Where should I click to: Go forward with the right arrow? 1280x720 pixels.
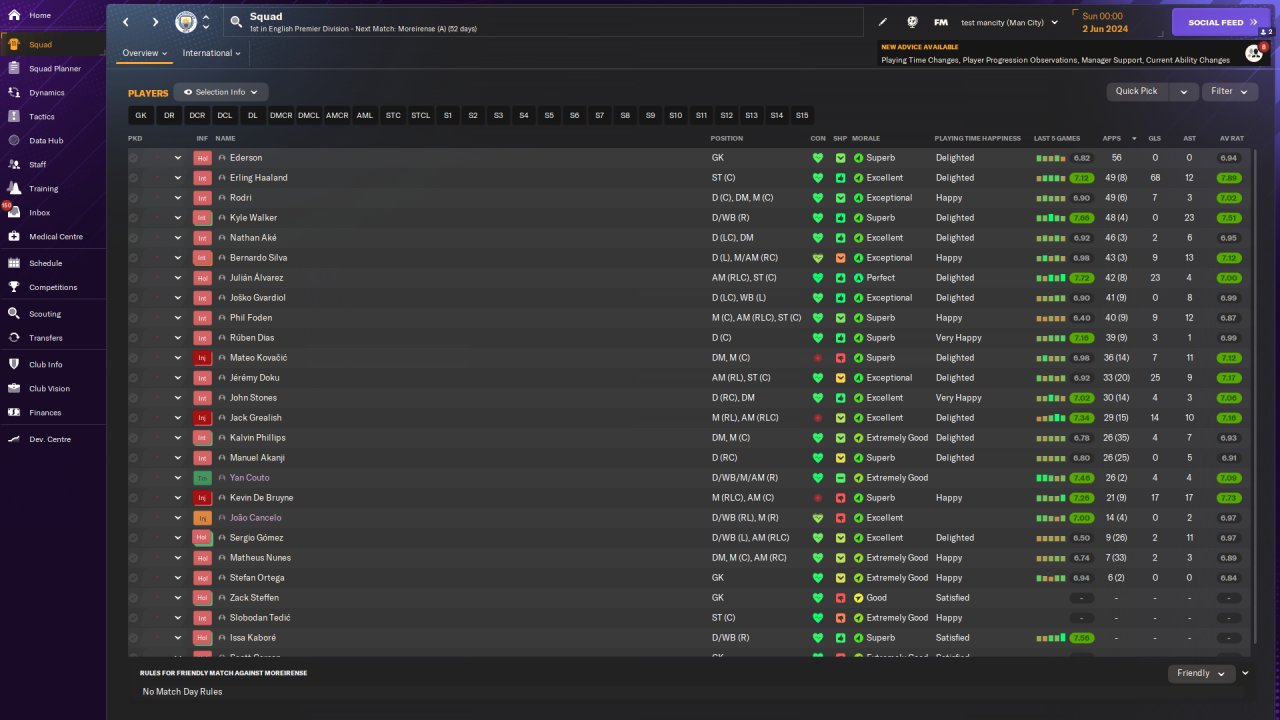click(155, 22)
